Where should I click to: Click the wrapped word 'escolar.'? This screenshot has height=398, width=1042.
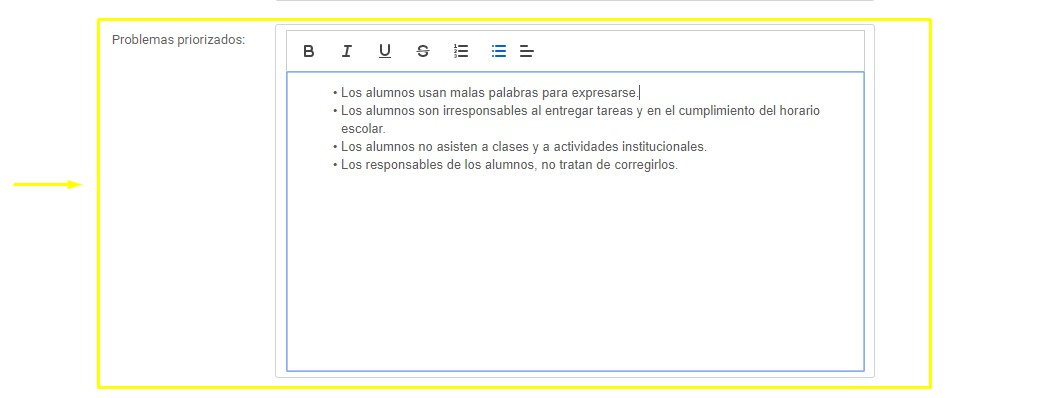364,129
